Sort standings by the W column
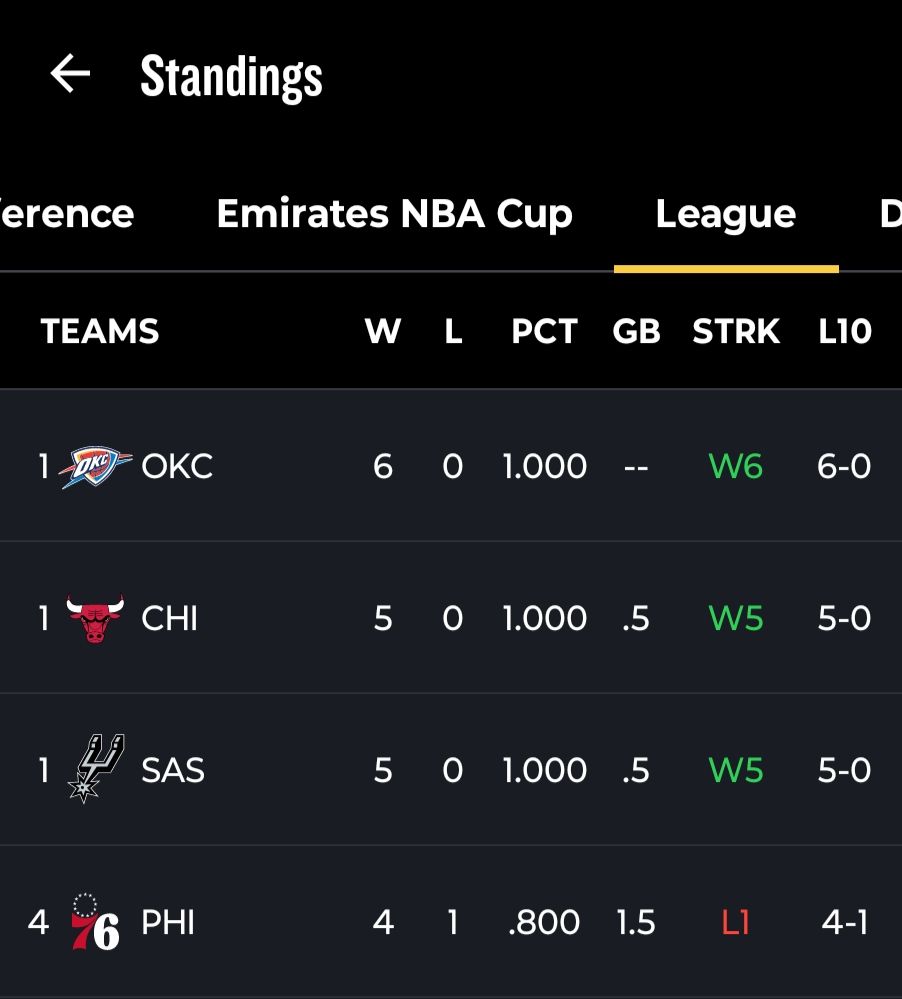Image resolution: width=902 pixels, height=999 pixels. pos(383,331)
